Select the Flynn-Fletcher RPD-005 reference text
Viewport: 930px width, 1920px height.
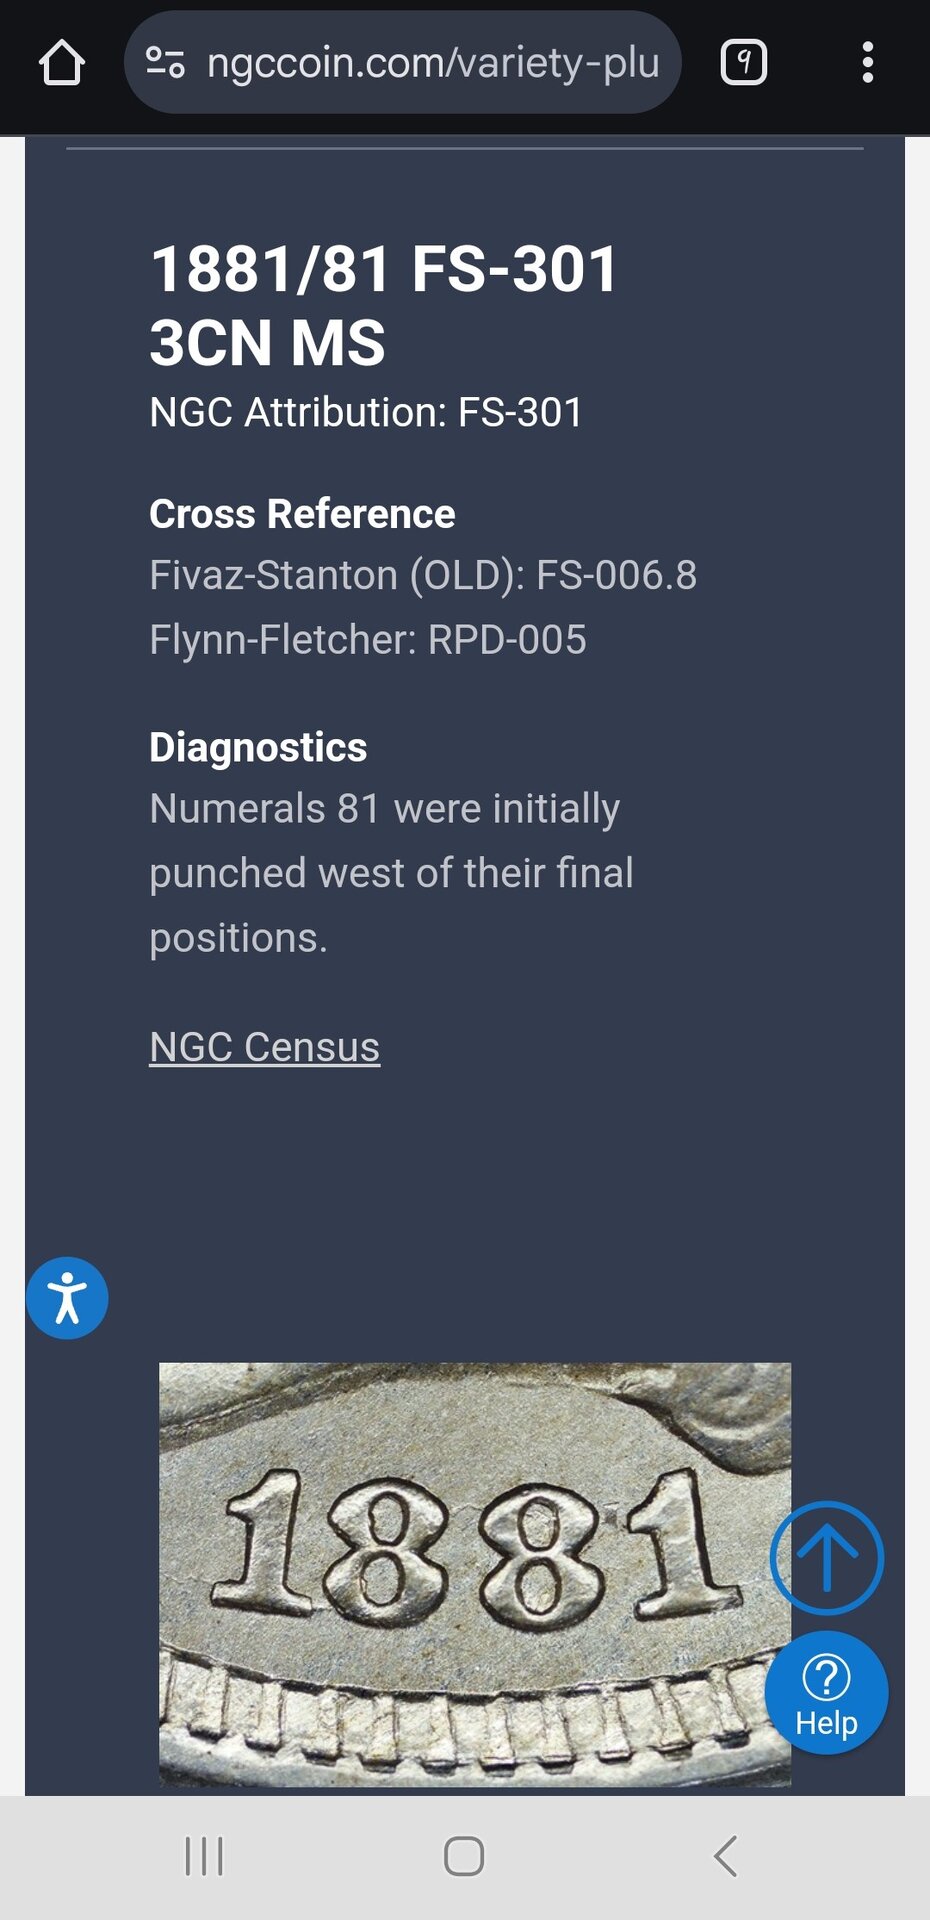tap(368, 640)
